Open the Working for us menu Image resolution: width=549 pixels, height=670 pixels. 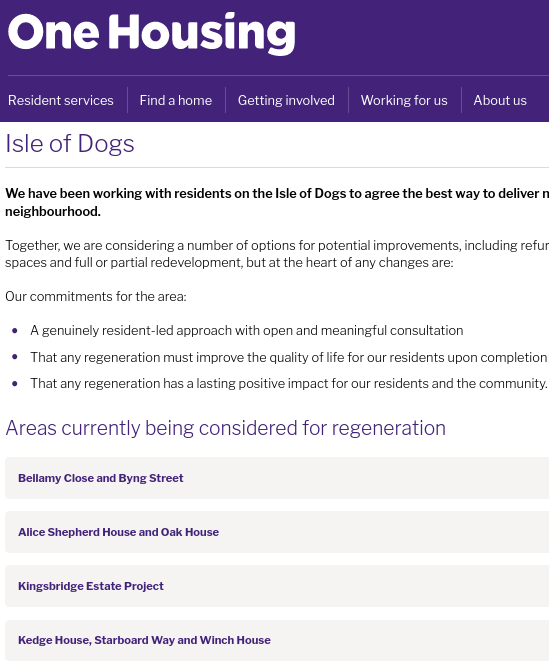coord(404,100)
